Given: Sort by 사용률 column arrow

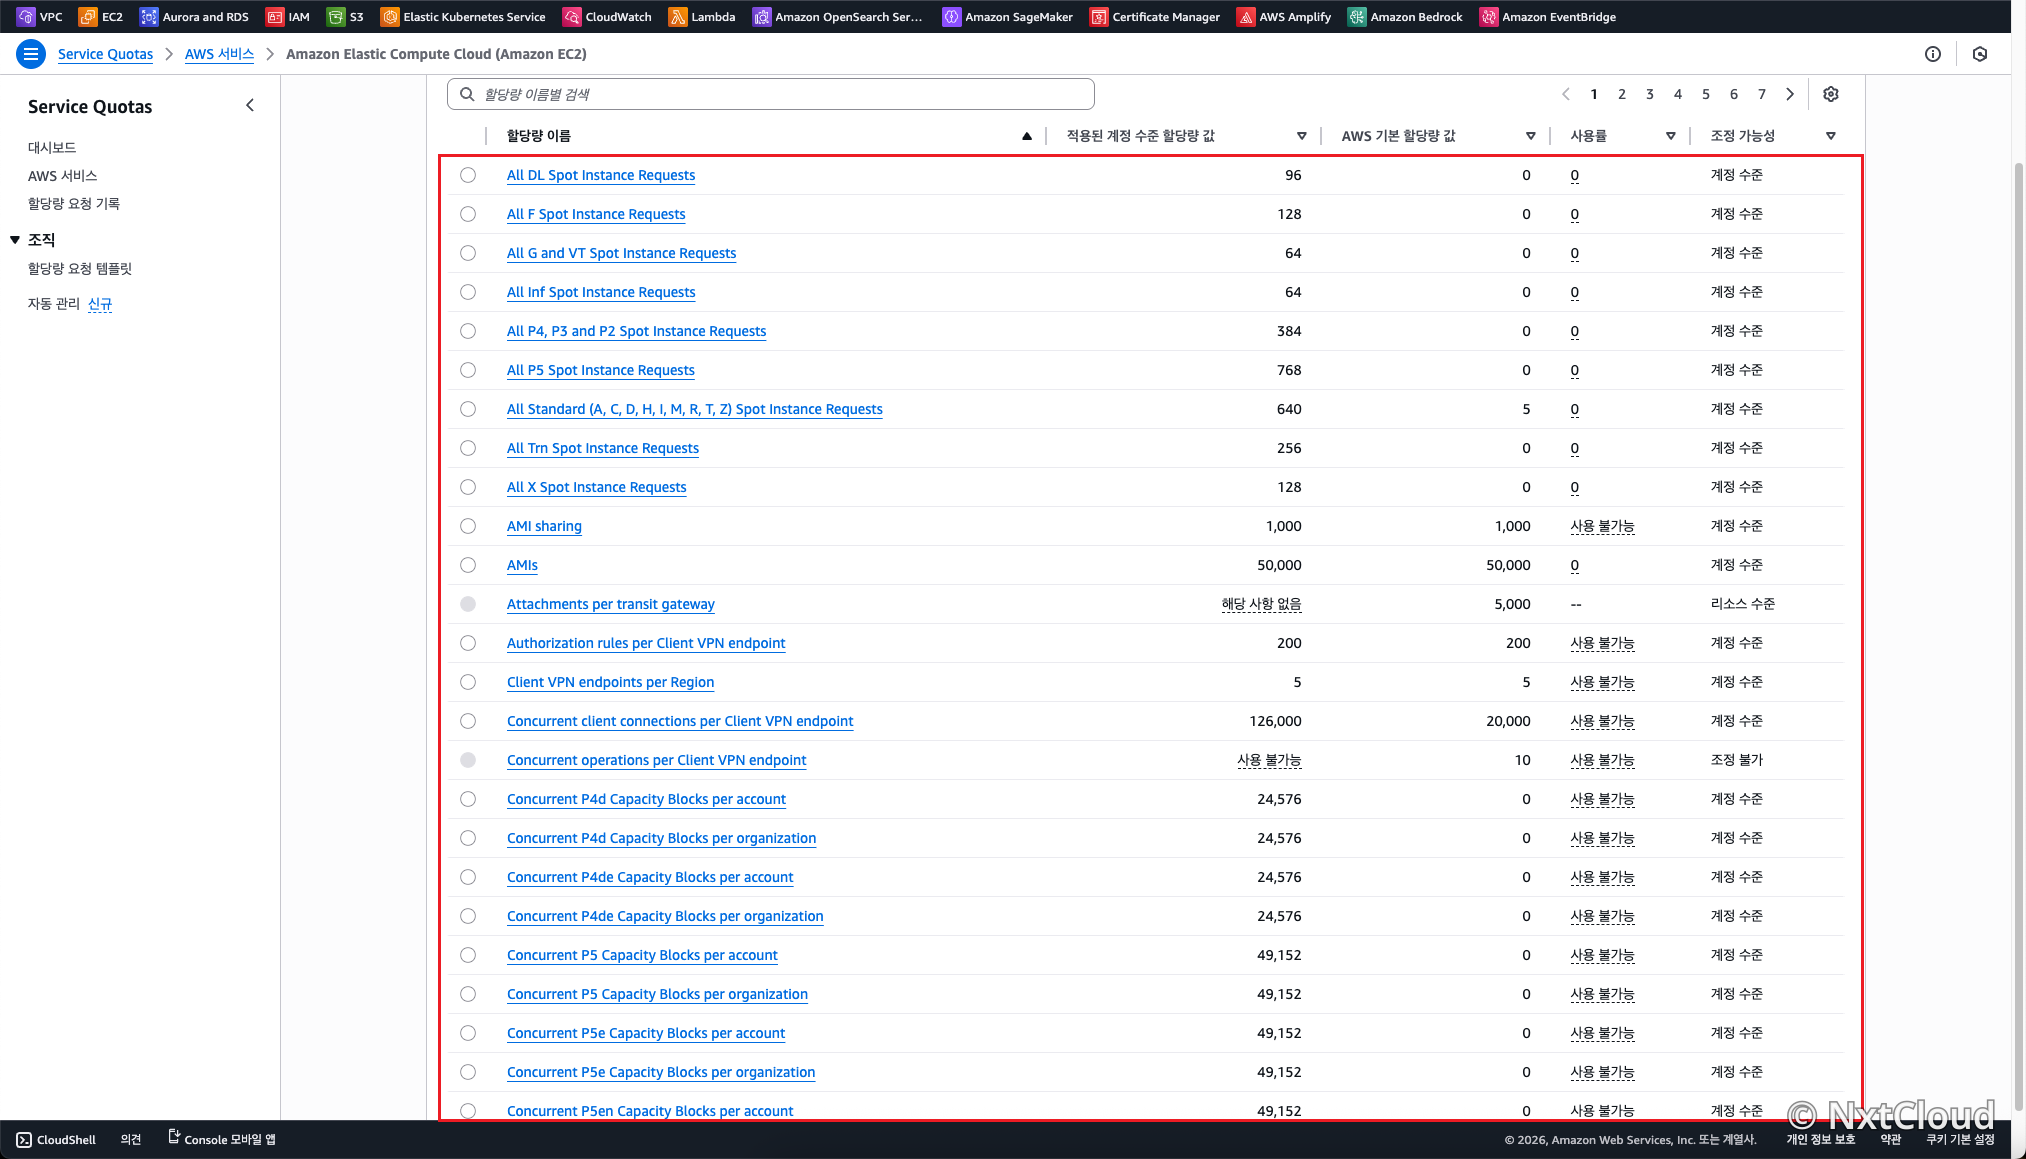Looking at the screenshot, I should (1671, 136).
